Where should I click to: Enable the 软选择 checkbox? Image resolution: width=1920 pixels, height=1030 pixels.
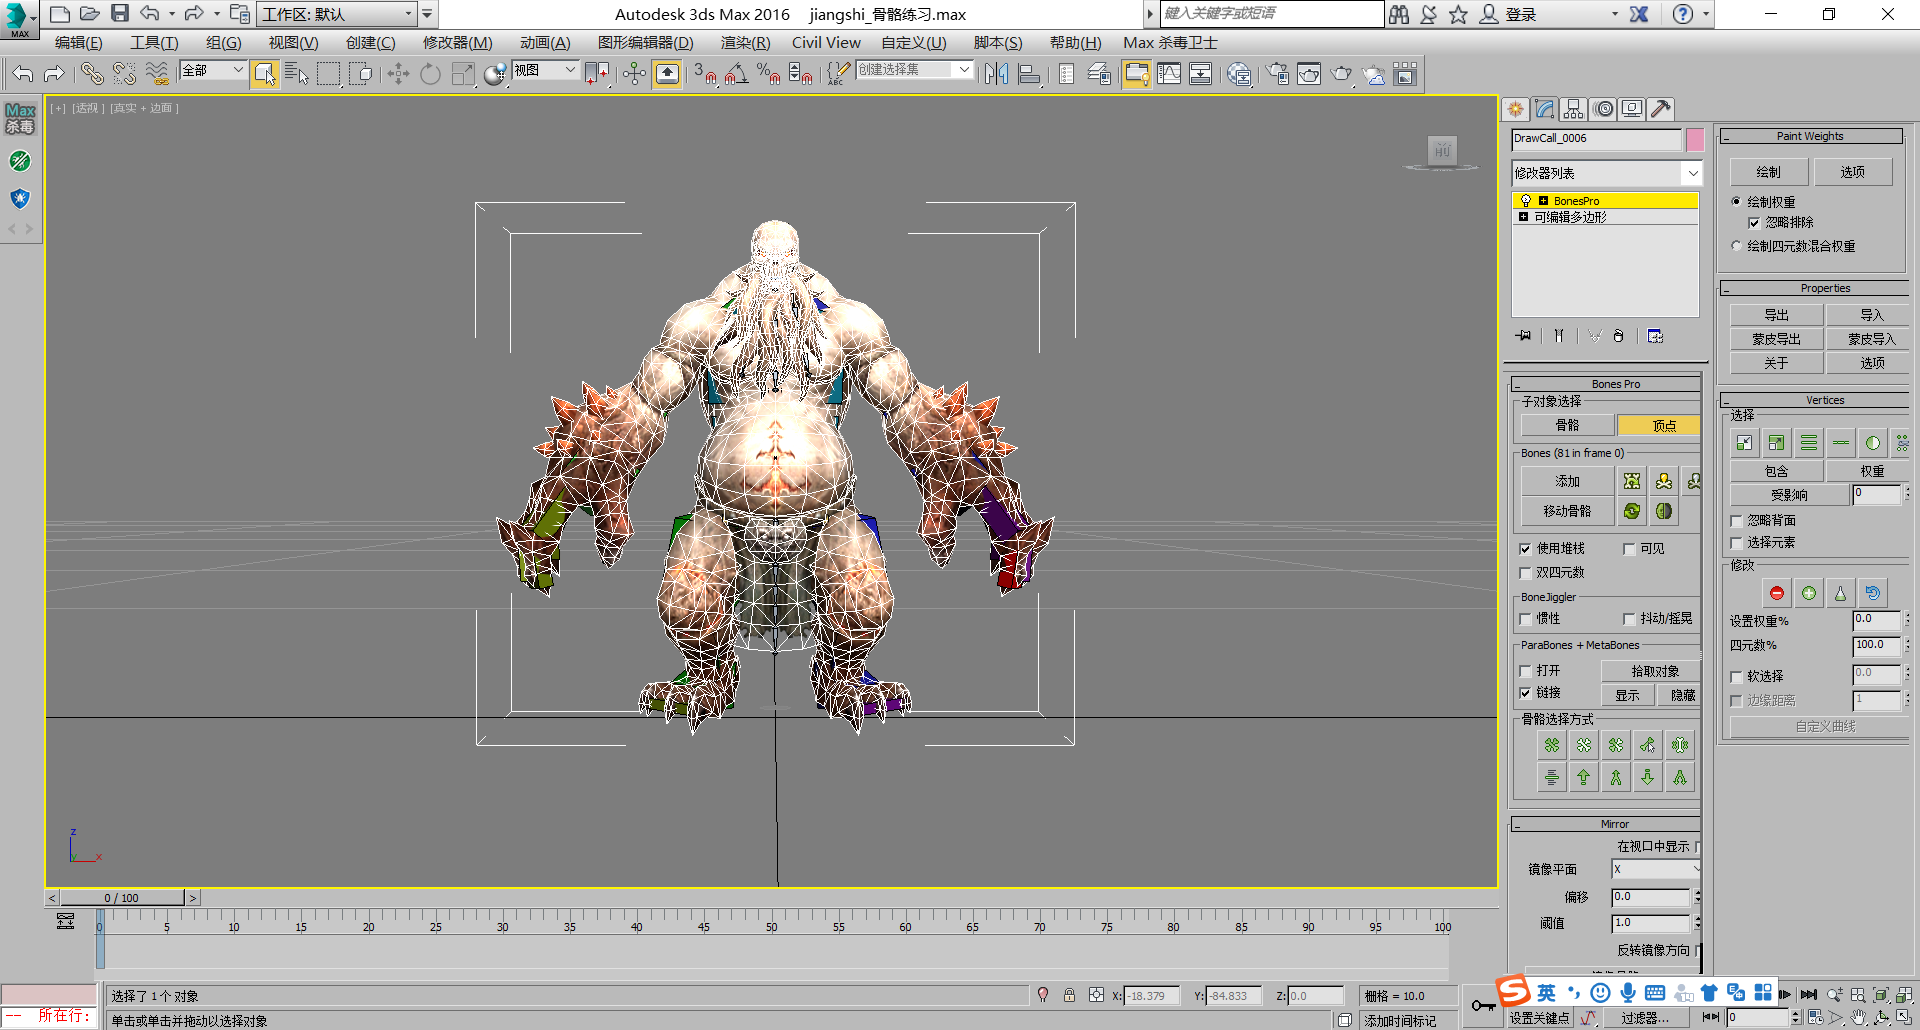pos(1737,677)
